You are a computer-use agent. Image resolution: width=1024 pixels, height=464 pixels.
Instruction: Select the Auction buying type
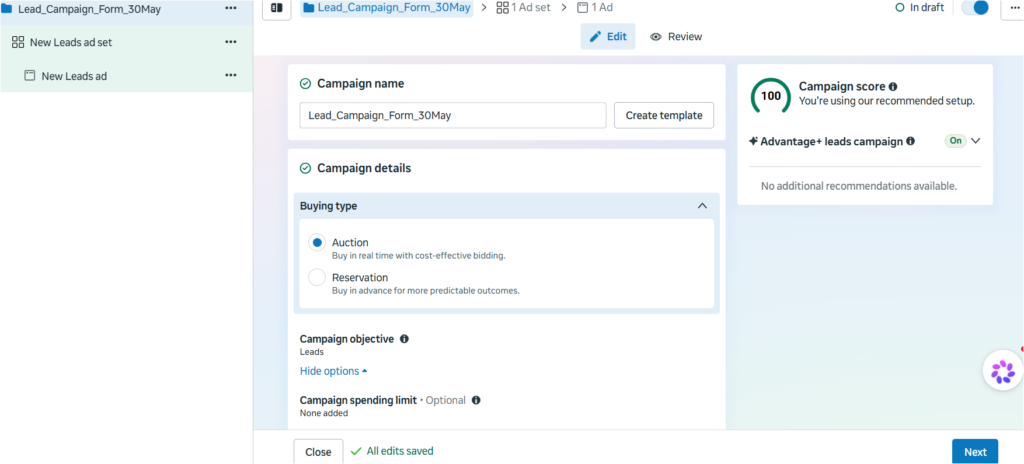317,242
